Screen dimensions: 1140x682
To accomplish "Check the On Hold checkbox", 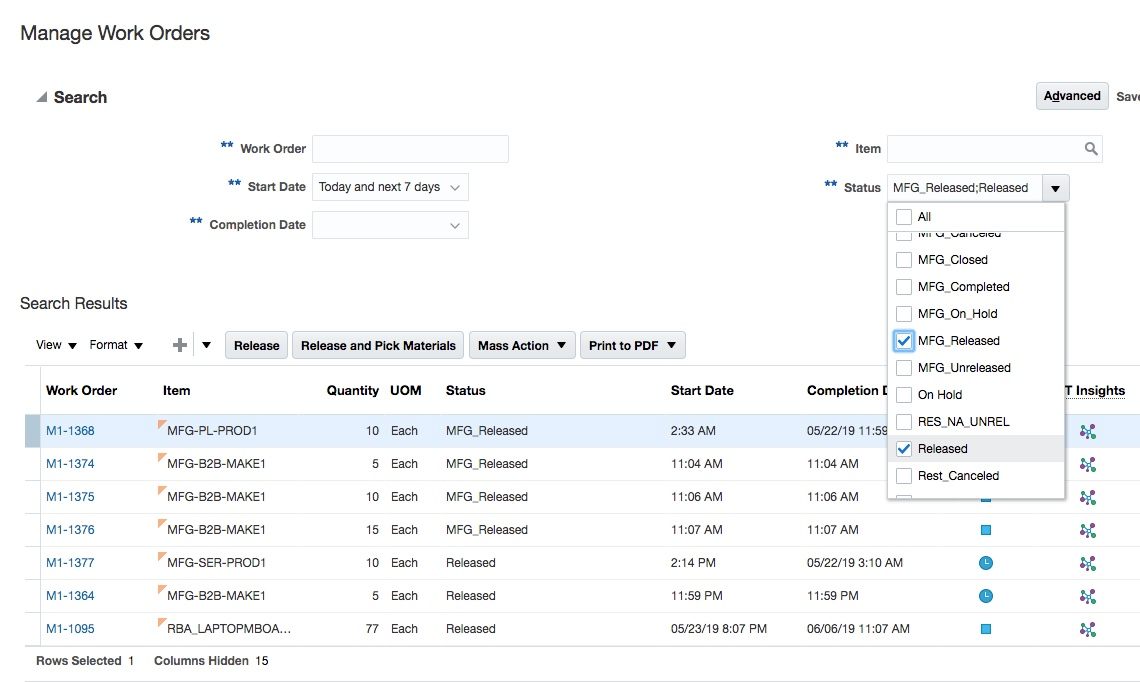I will coord(904,395).
